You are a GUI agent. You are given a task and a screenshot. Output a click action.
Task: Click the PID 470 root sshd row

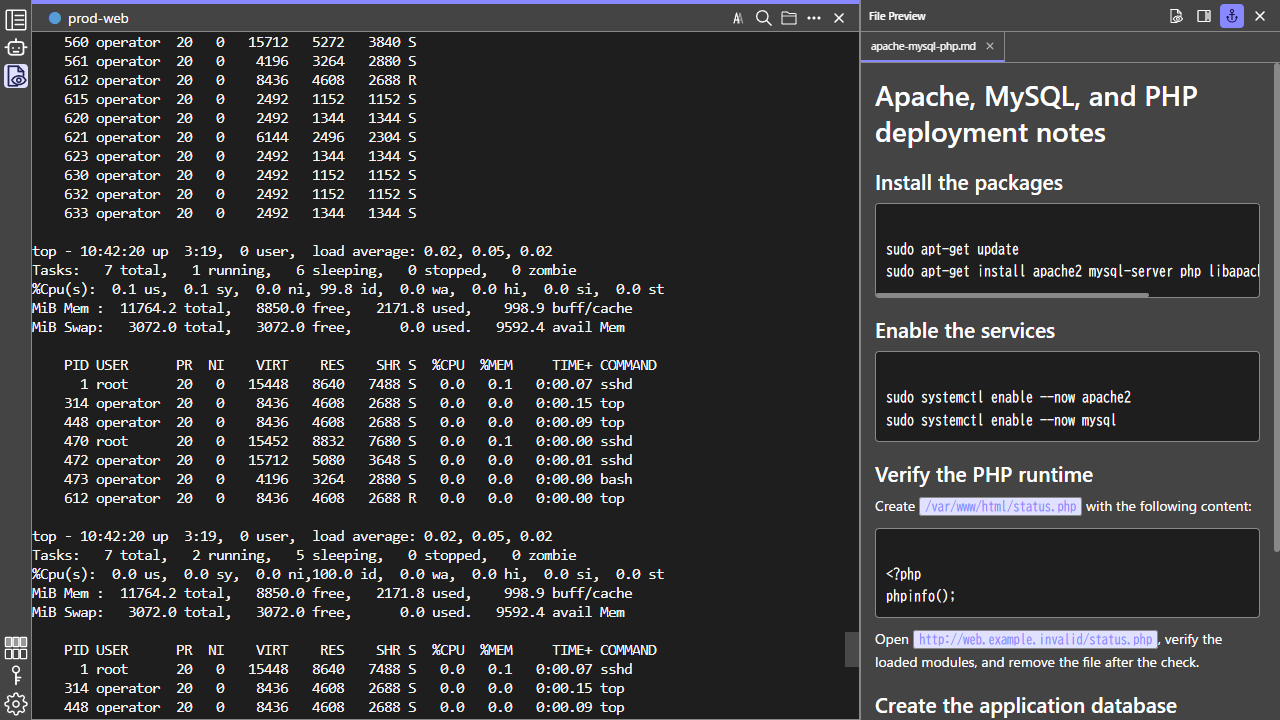click(348, 441)
